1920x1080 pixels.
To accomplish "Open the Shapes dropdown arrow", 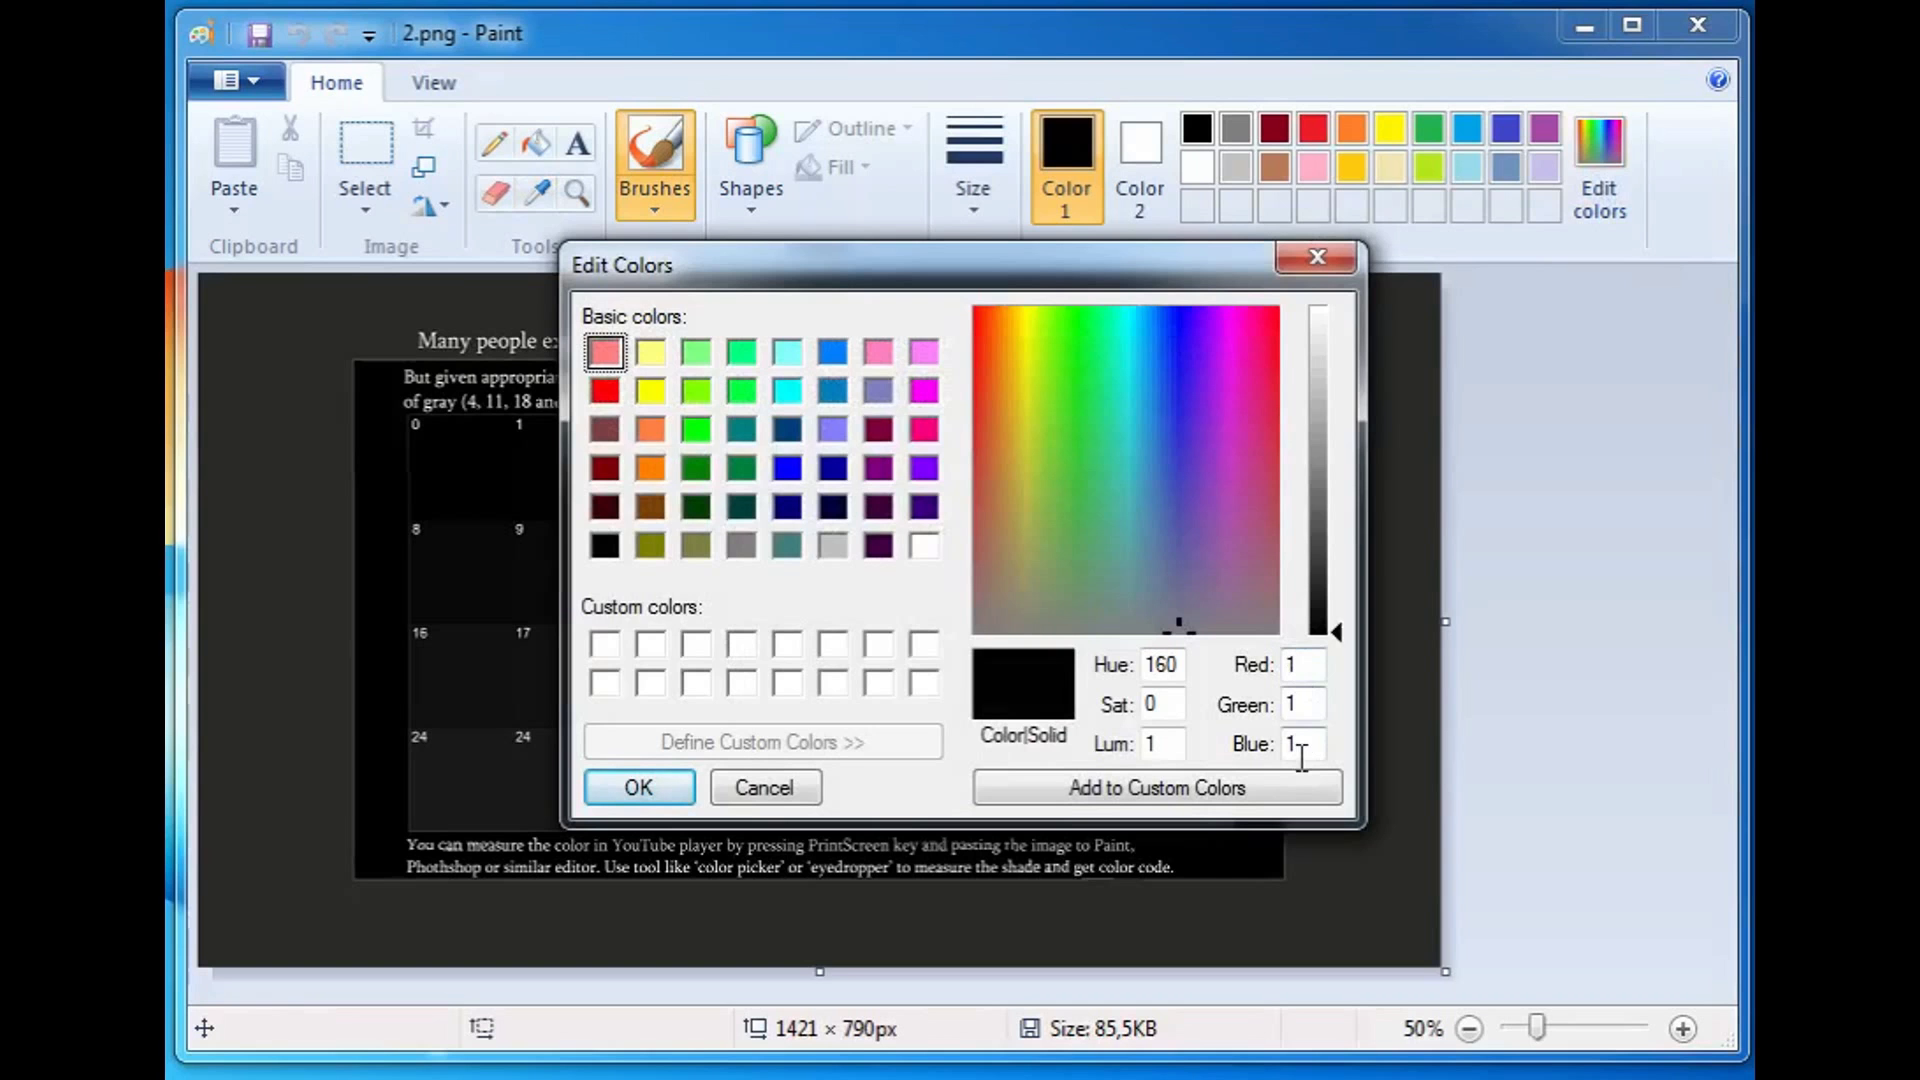I will (x=751, y=207).
